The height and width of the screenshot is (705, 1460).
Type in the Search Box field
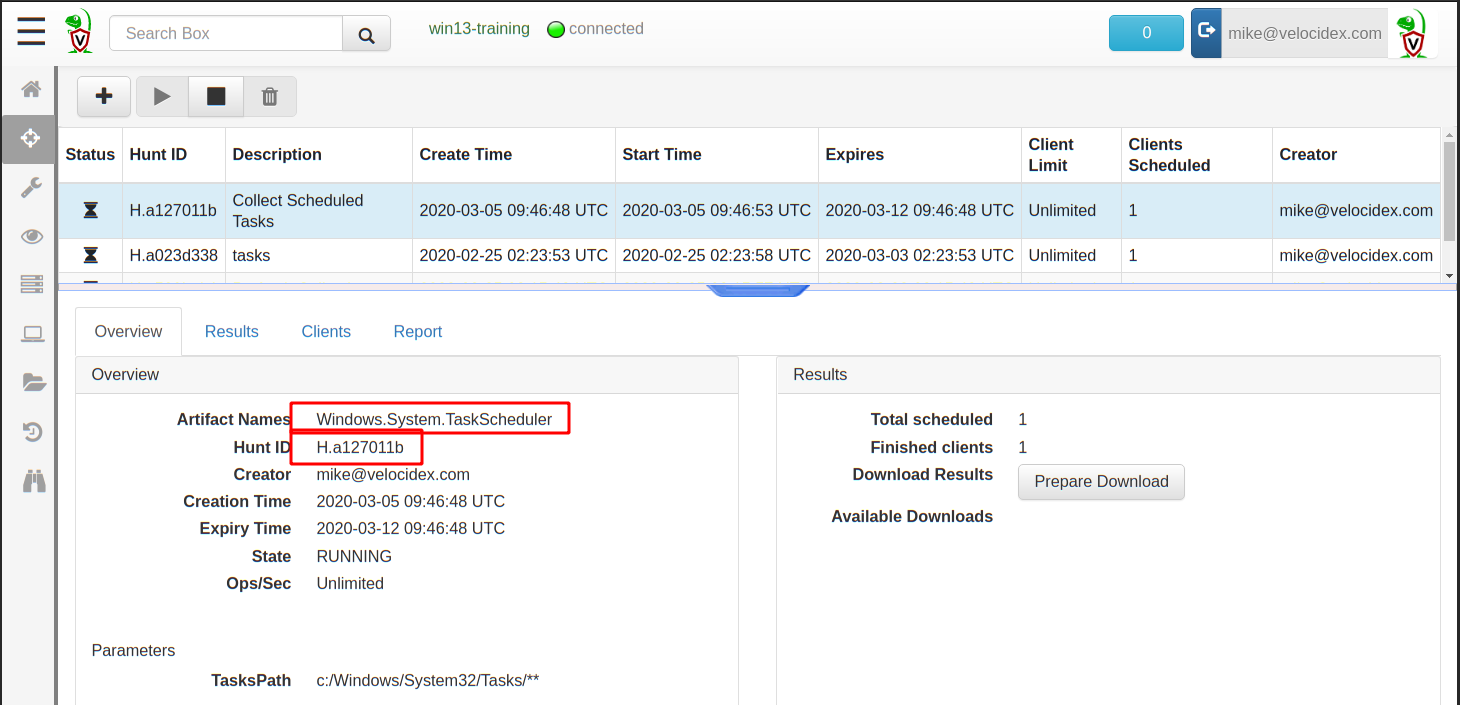click(225, 33)
